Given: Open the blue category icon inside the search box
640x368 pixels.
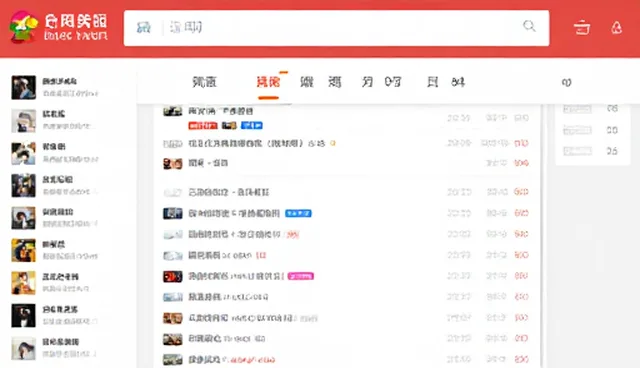Looking at the screenshot, I should [x=143, y=28].
